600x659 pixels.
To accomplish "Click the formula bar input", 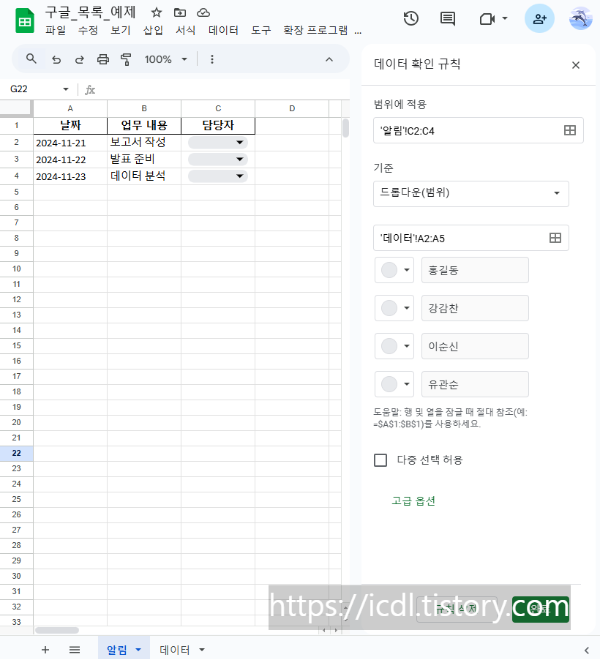I will click(x=223, y=89).
